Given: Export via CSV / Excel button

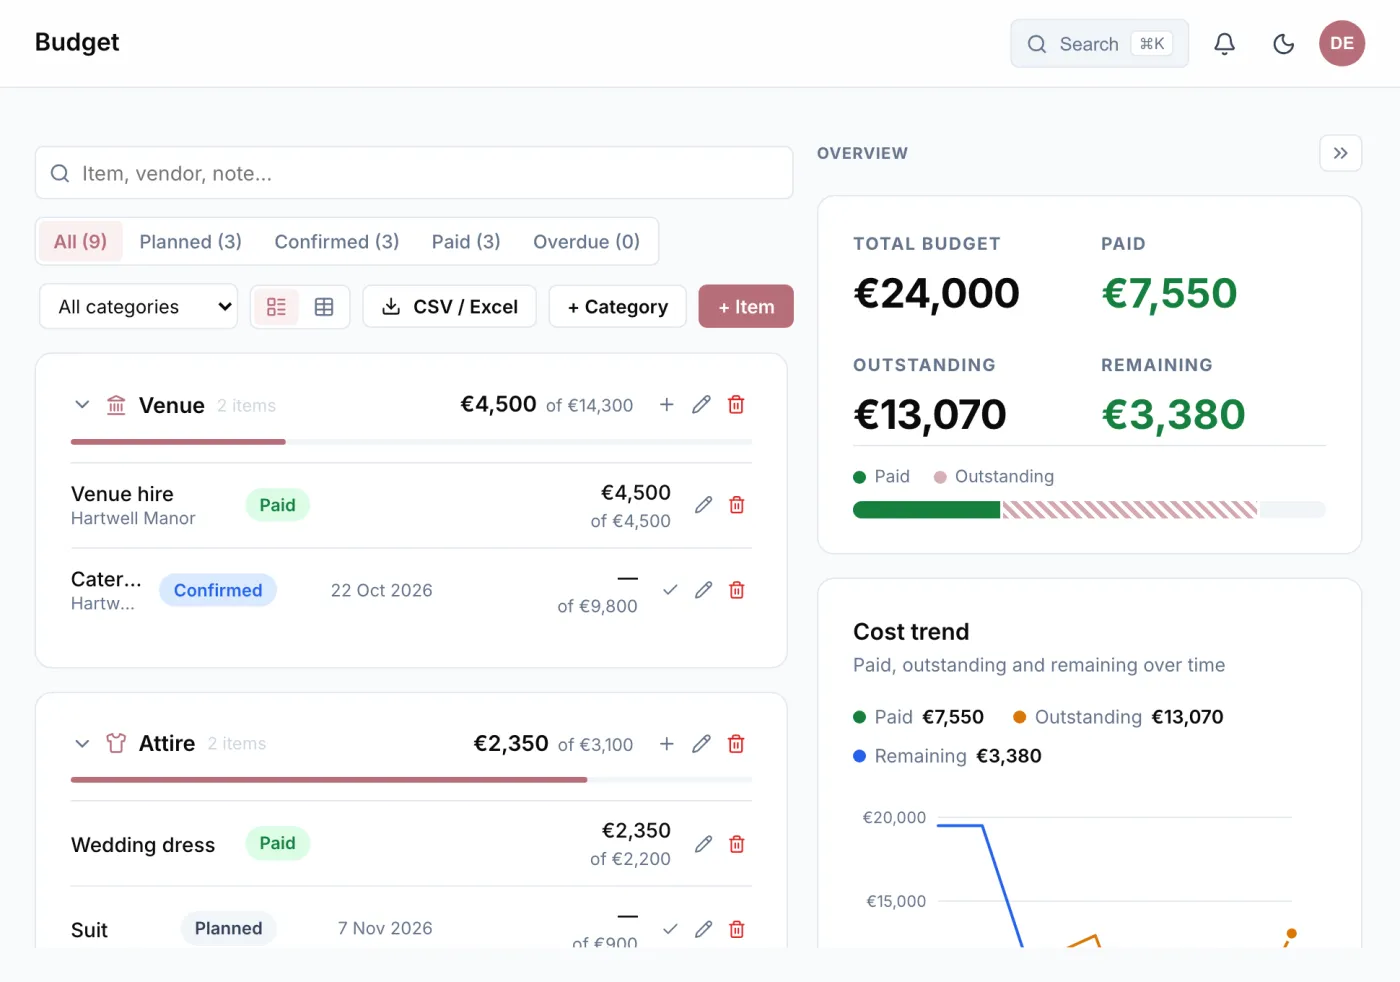Looking at the screenshot, I should [450, 307].
